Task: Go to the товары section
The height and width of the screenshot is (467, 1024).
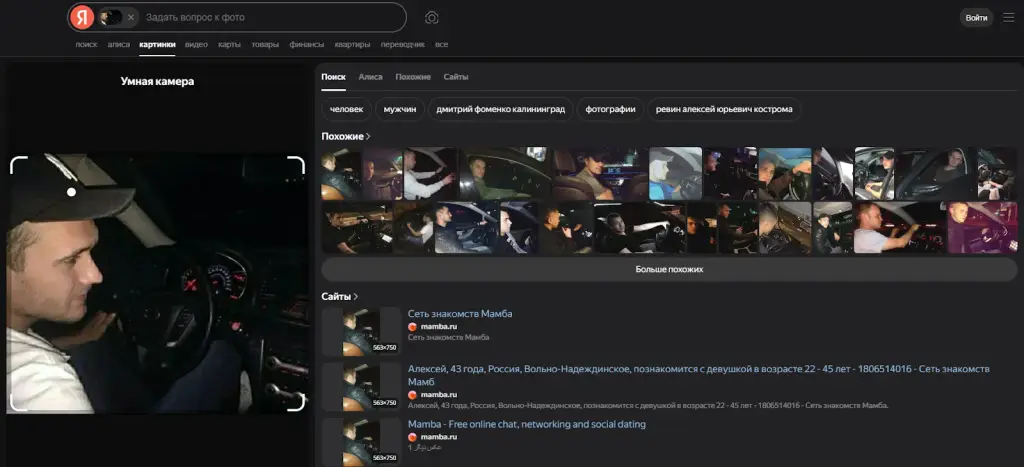Action: [x=265, y=44]
